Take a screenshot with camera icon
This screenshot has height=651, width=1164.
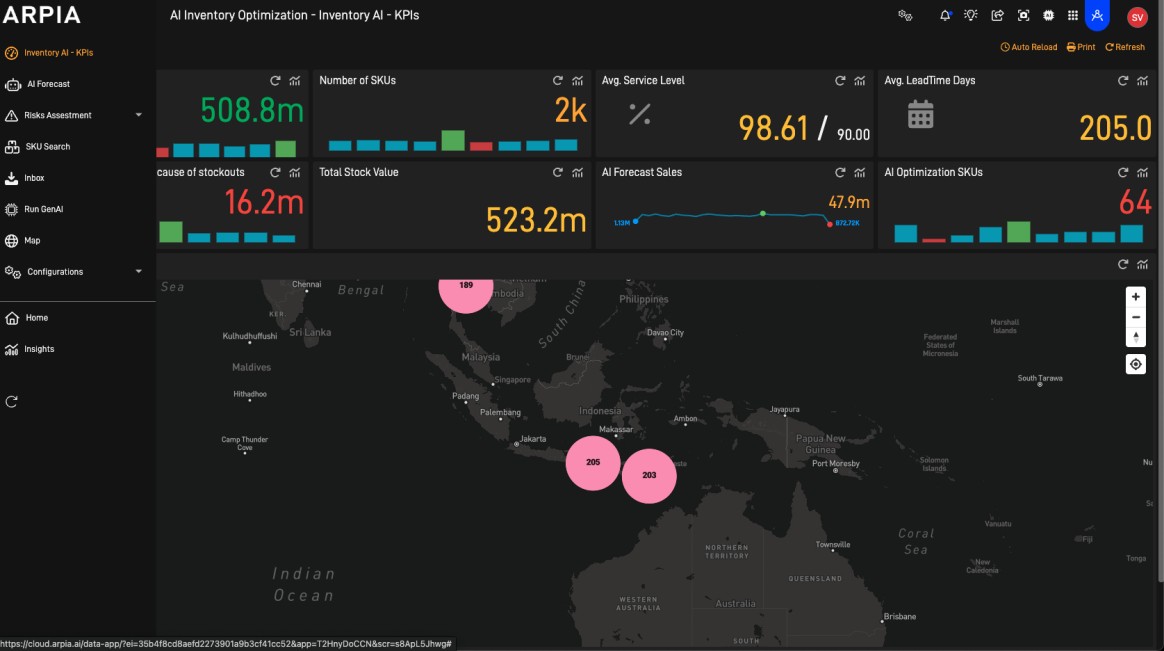pyautogui.click(x=1023, y=16)
